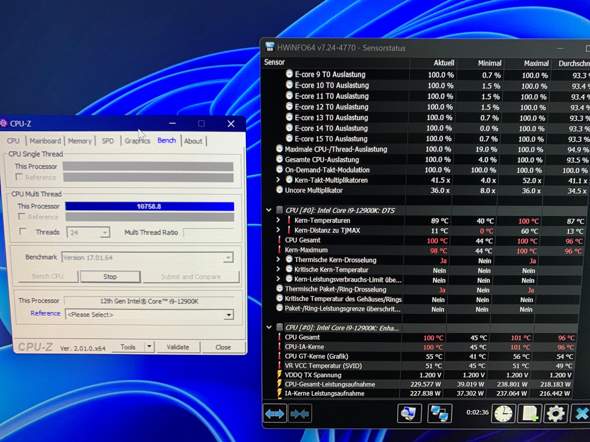590x442 pixels.
Task: Click the HWiNFO expand-columns arrows icon
Action: coord(275,414)
